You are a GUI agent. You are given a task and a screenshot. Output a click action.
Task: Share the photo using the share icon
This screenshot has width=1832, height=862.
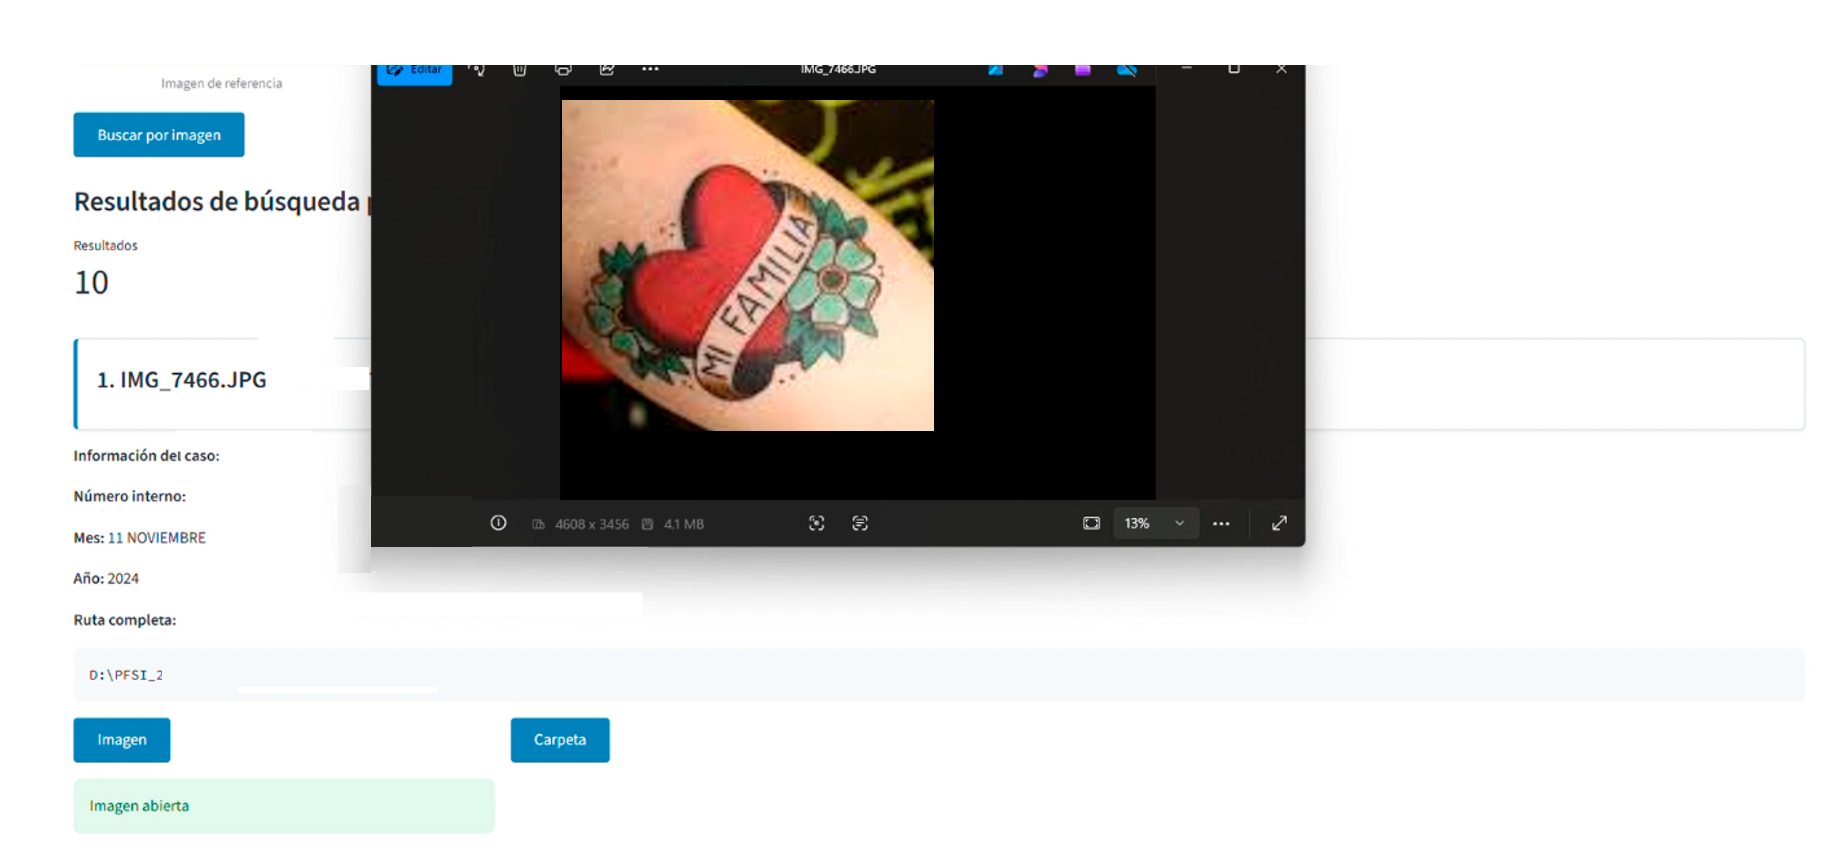point(607,70)
